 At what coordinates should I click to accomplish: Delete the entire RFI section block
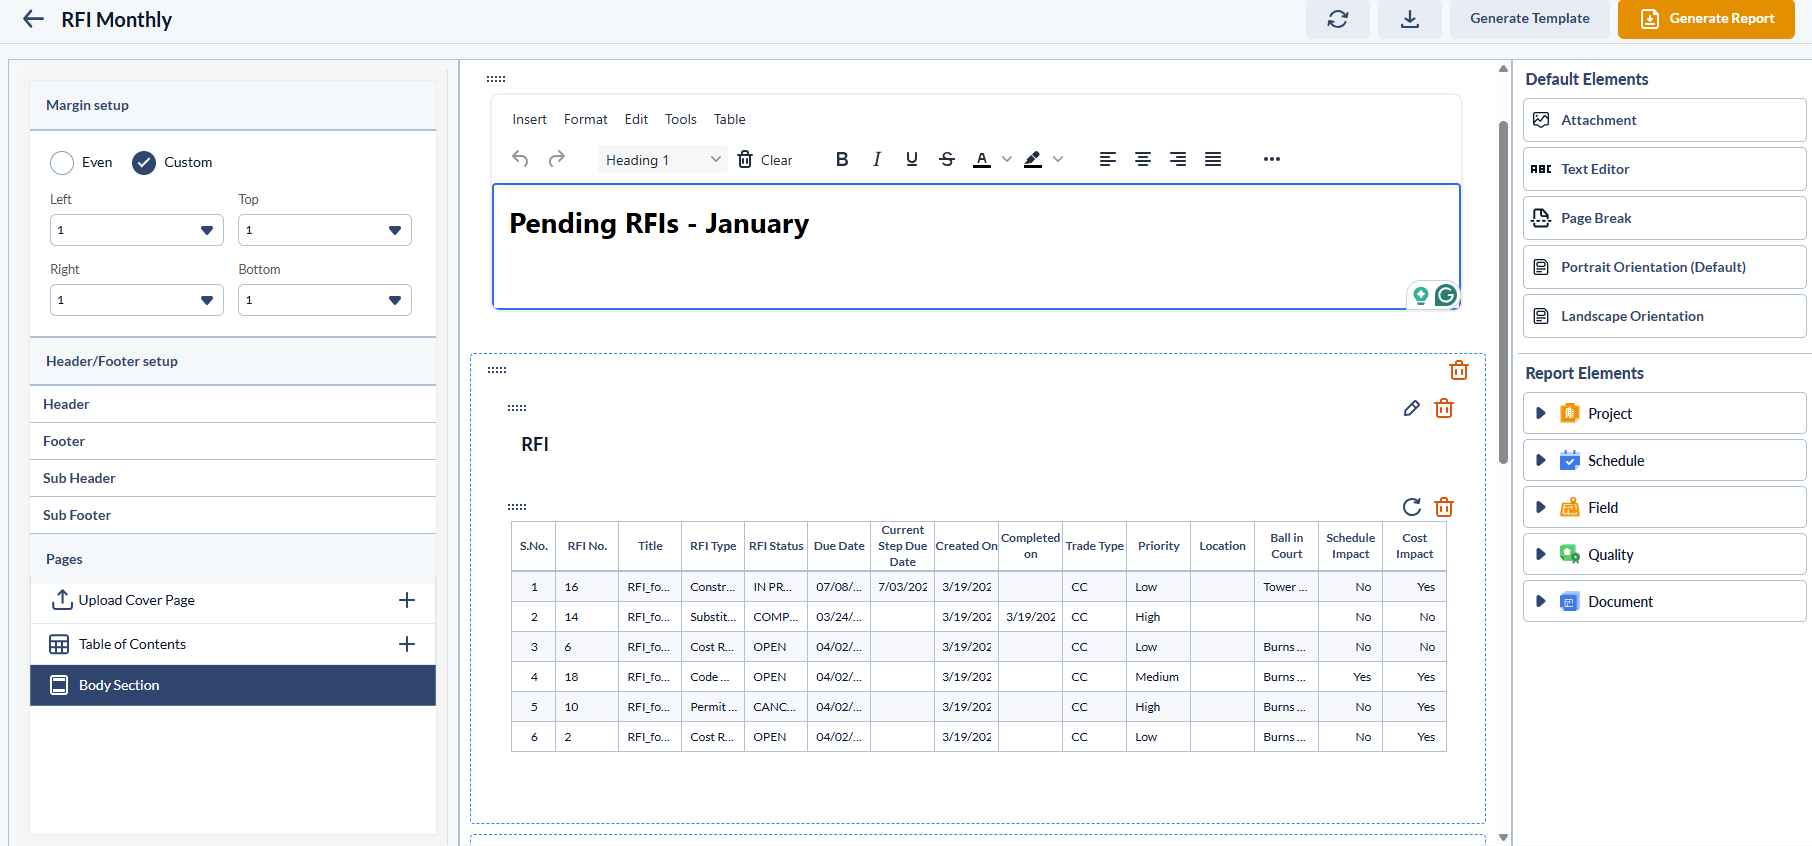[x=1459, y=370]
